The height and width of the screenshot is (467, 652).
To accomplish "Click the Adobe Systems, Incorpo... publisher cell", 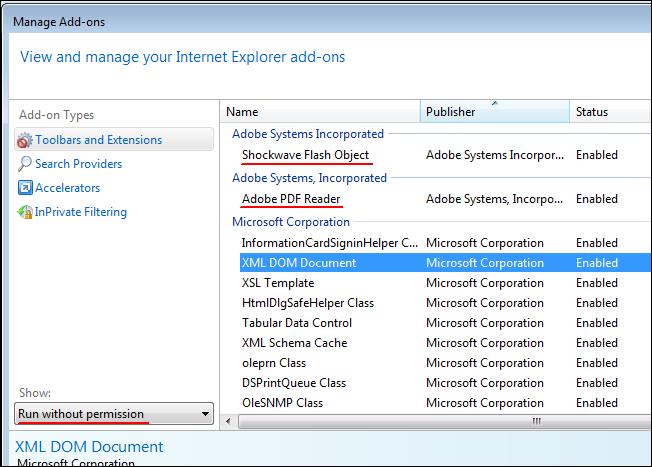I will (494, 199).
